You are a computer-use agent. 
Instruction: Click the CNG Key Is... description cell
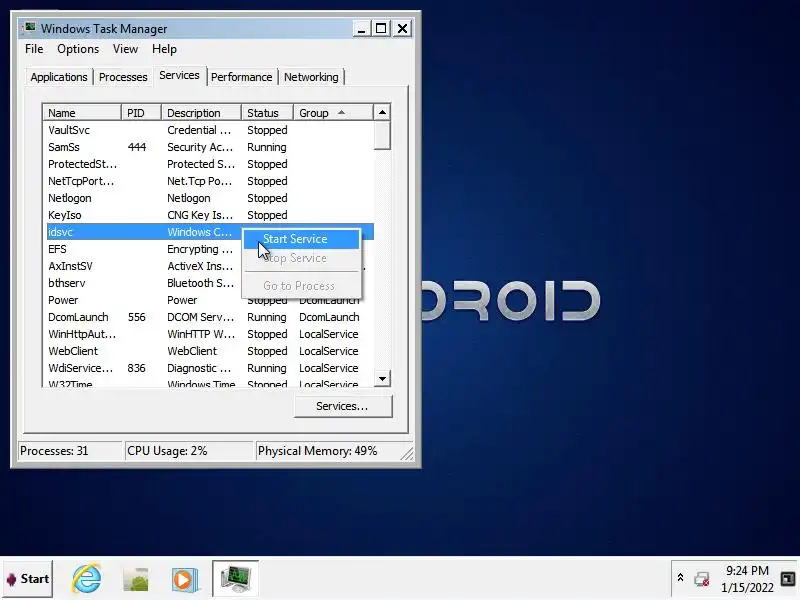[200, 215]
